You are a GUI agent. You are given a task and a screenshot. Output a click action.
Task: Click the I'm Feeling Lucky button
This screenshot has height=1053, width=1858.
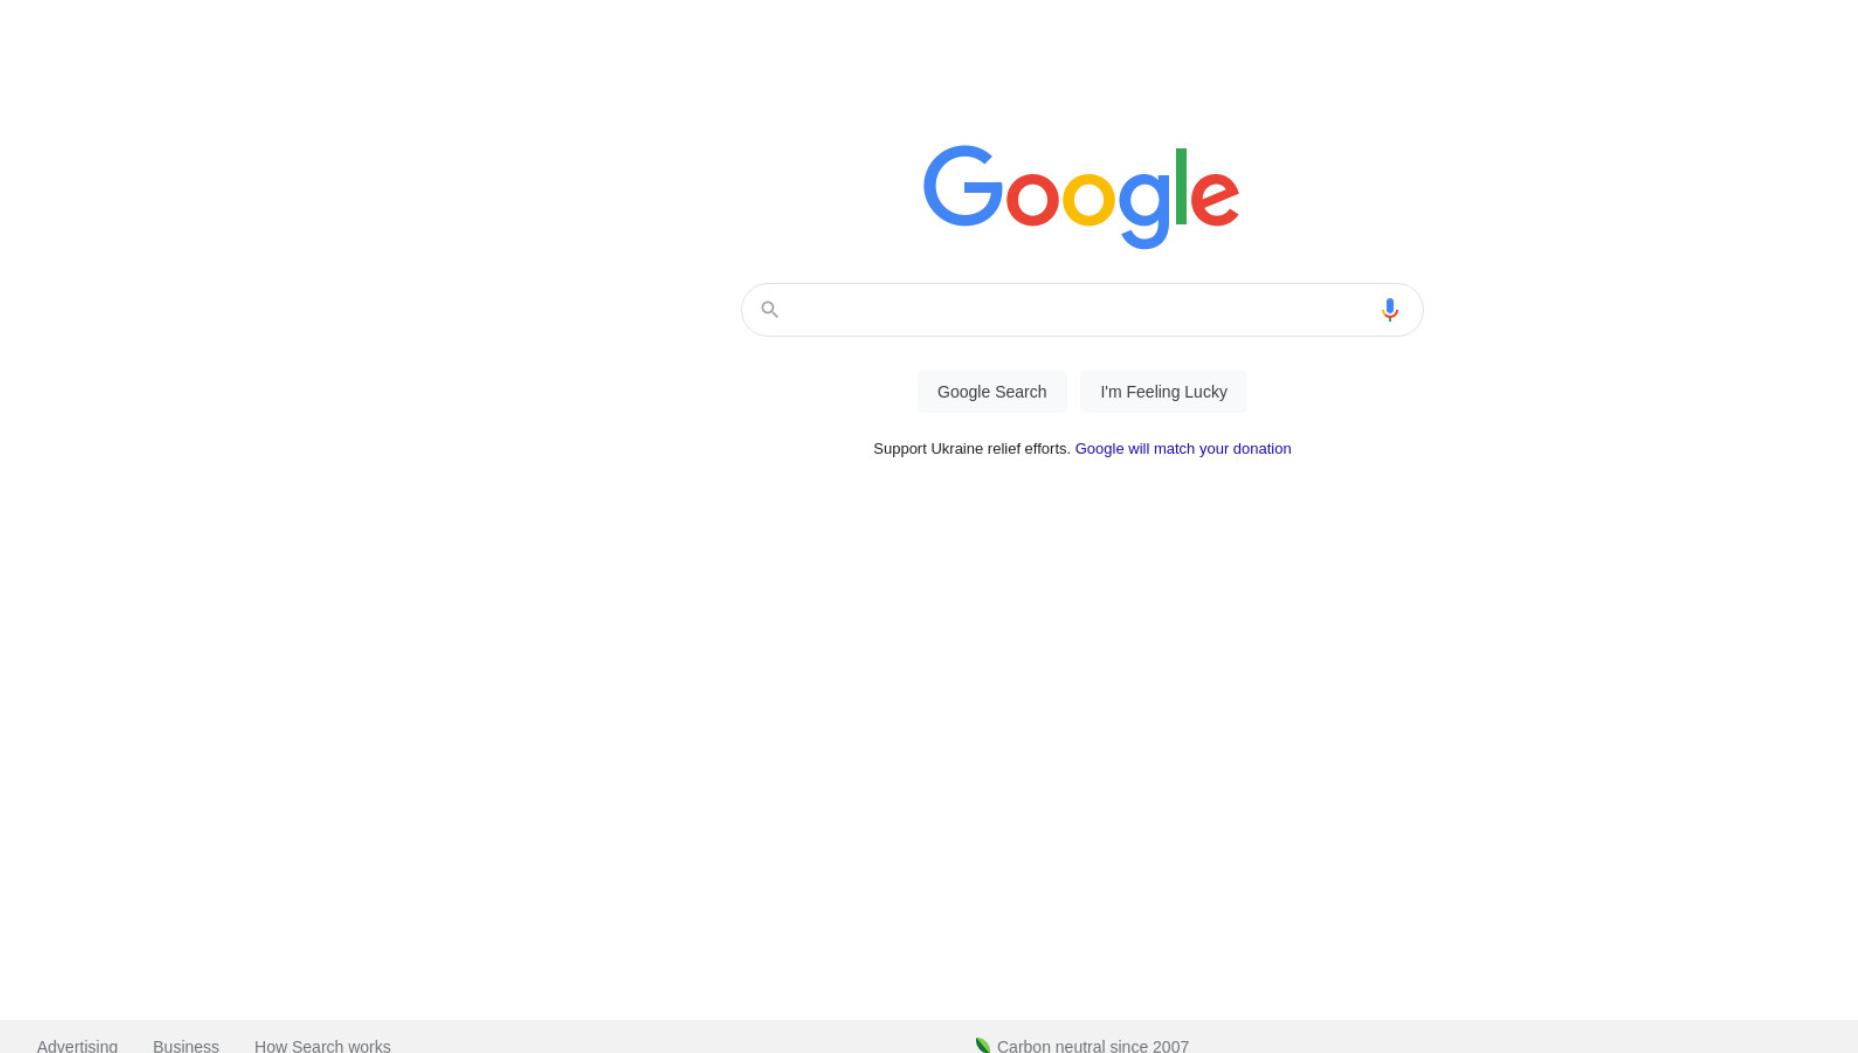(x=1163, y=392)
